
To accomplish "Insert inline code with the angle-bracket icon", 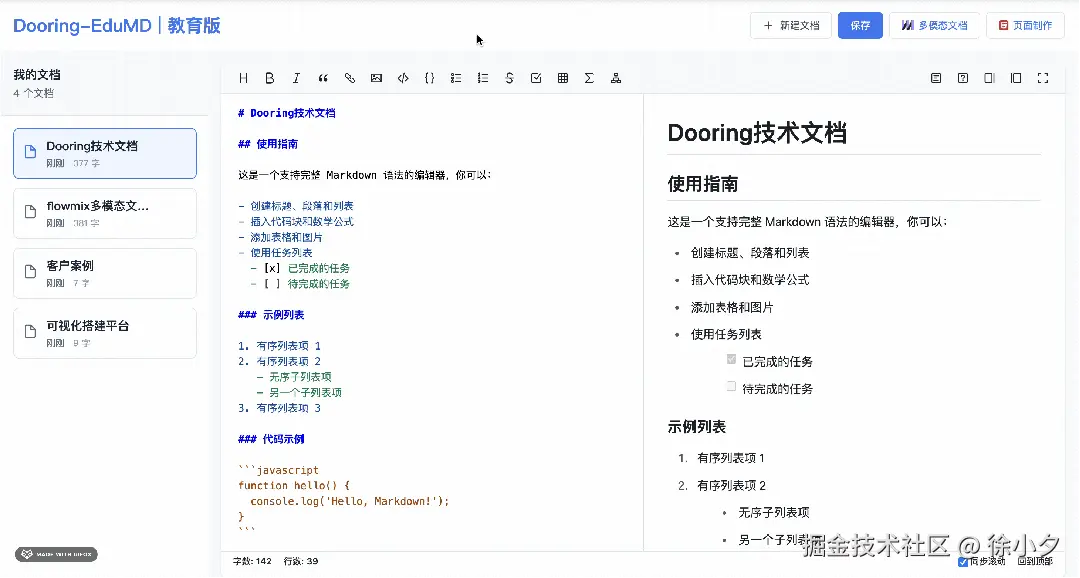I will (x=403, y=79).
